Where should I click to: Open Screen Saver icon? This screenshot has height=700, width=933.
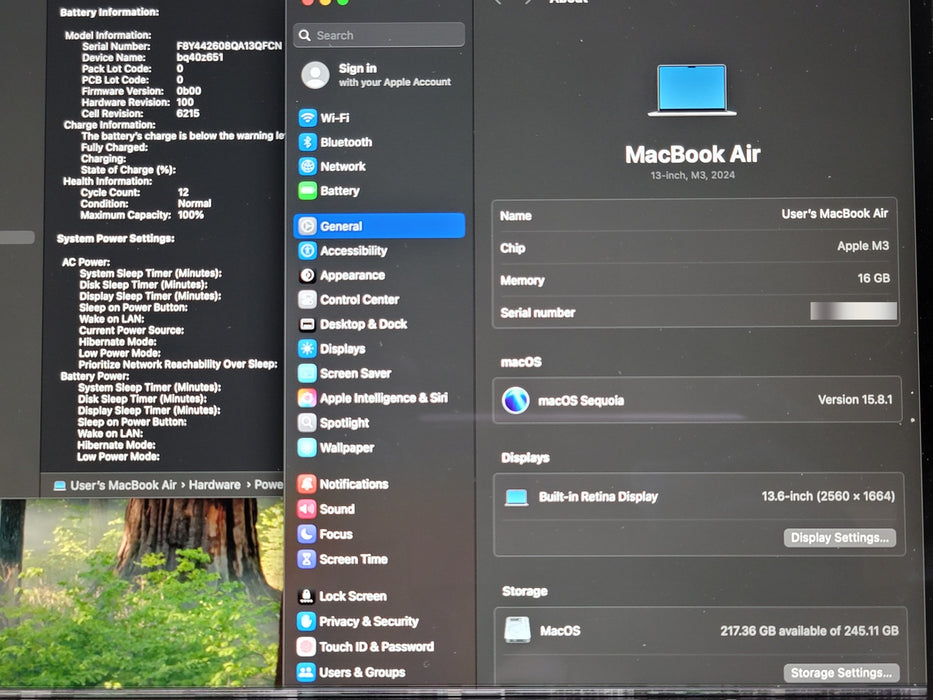tap(307, 373)
